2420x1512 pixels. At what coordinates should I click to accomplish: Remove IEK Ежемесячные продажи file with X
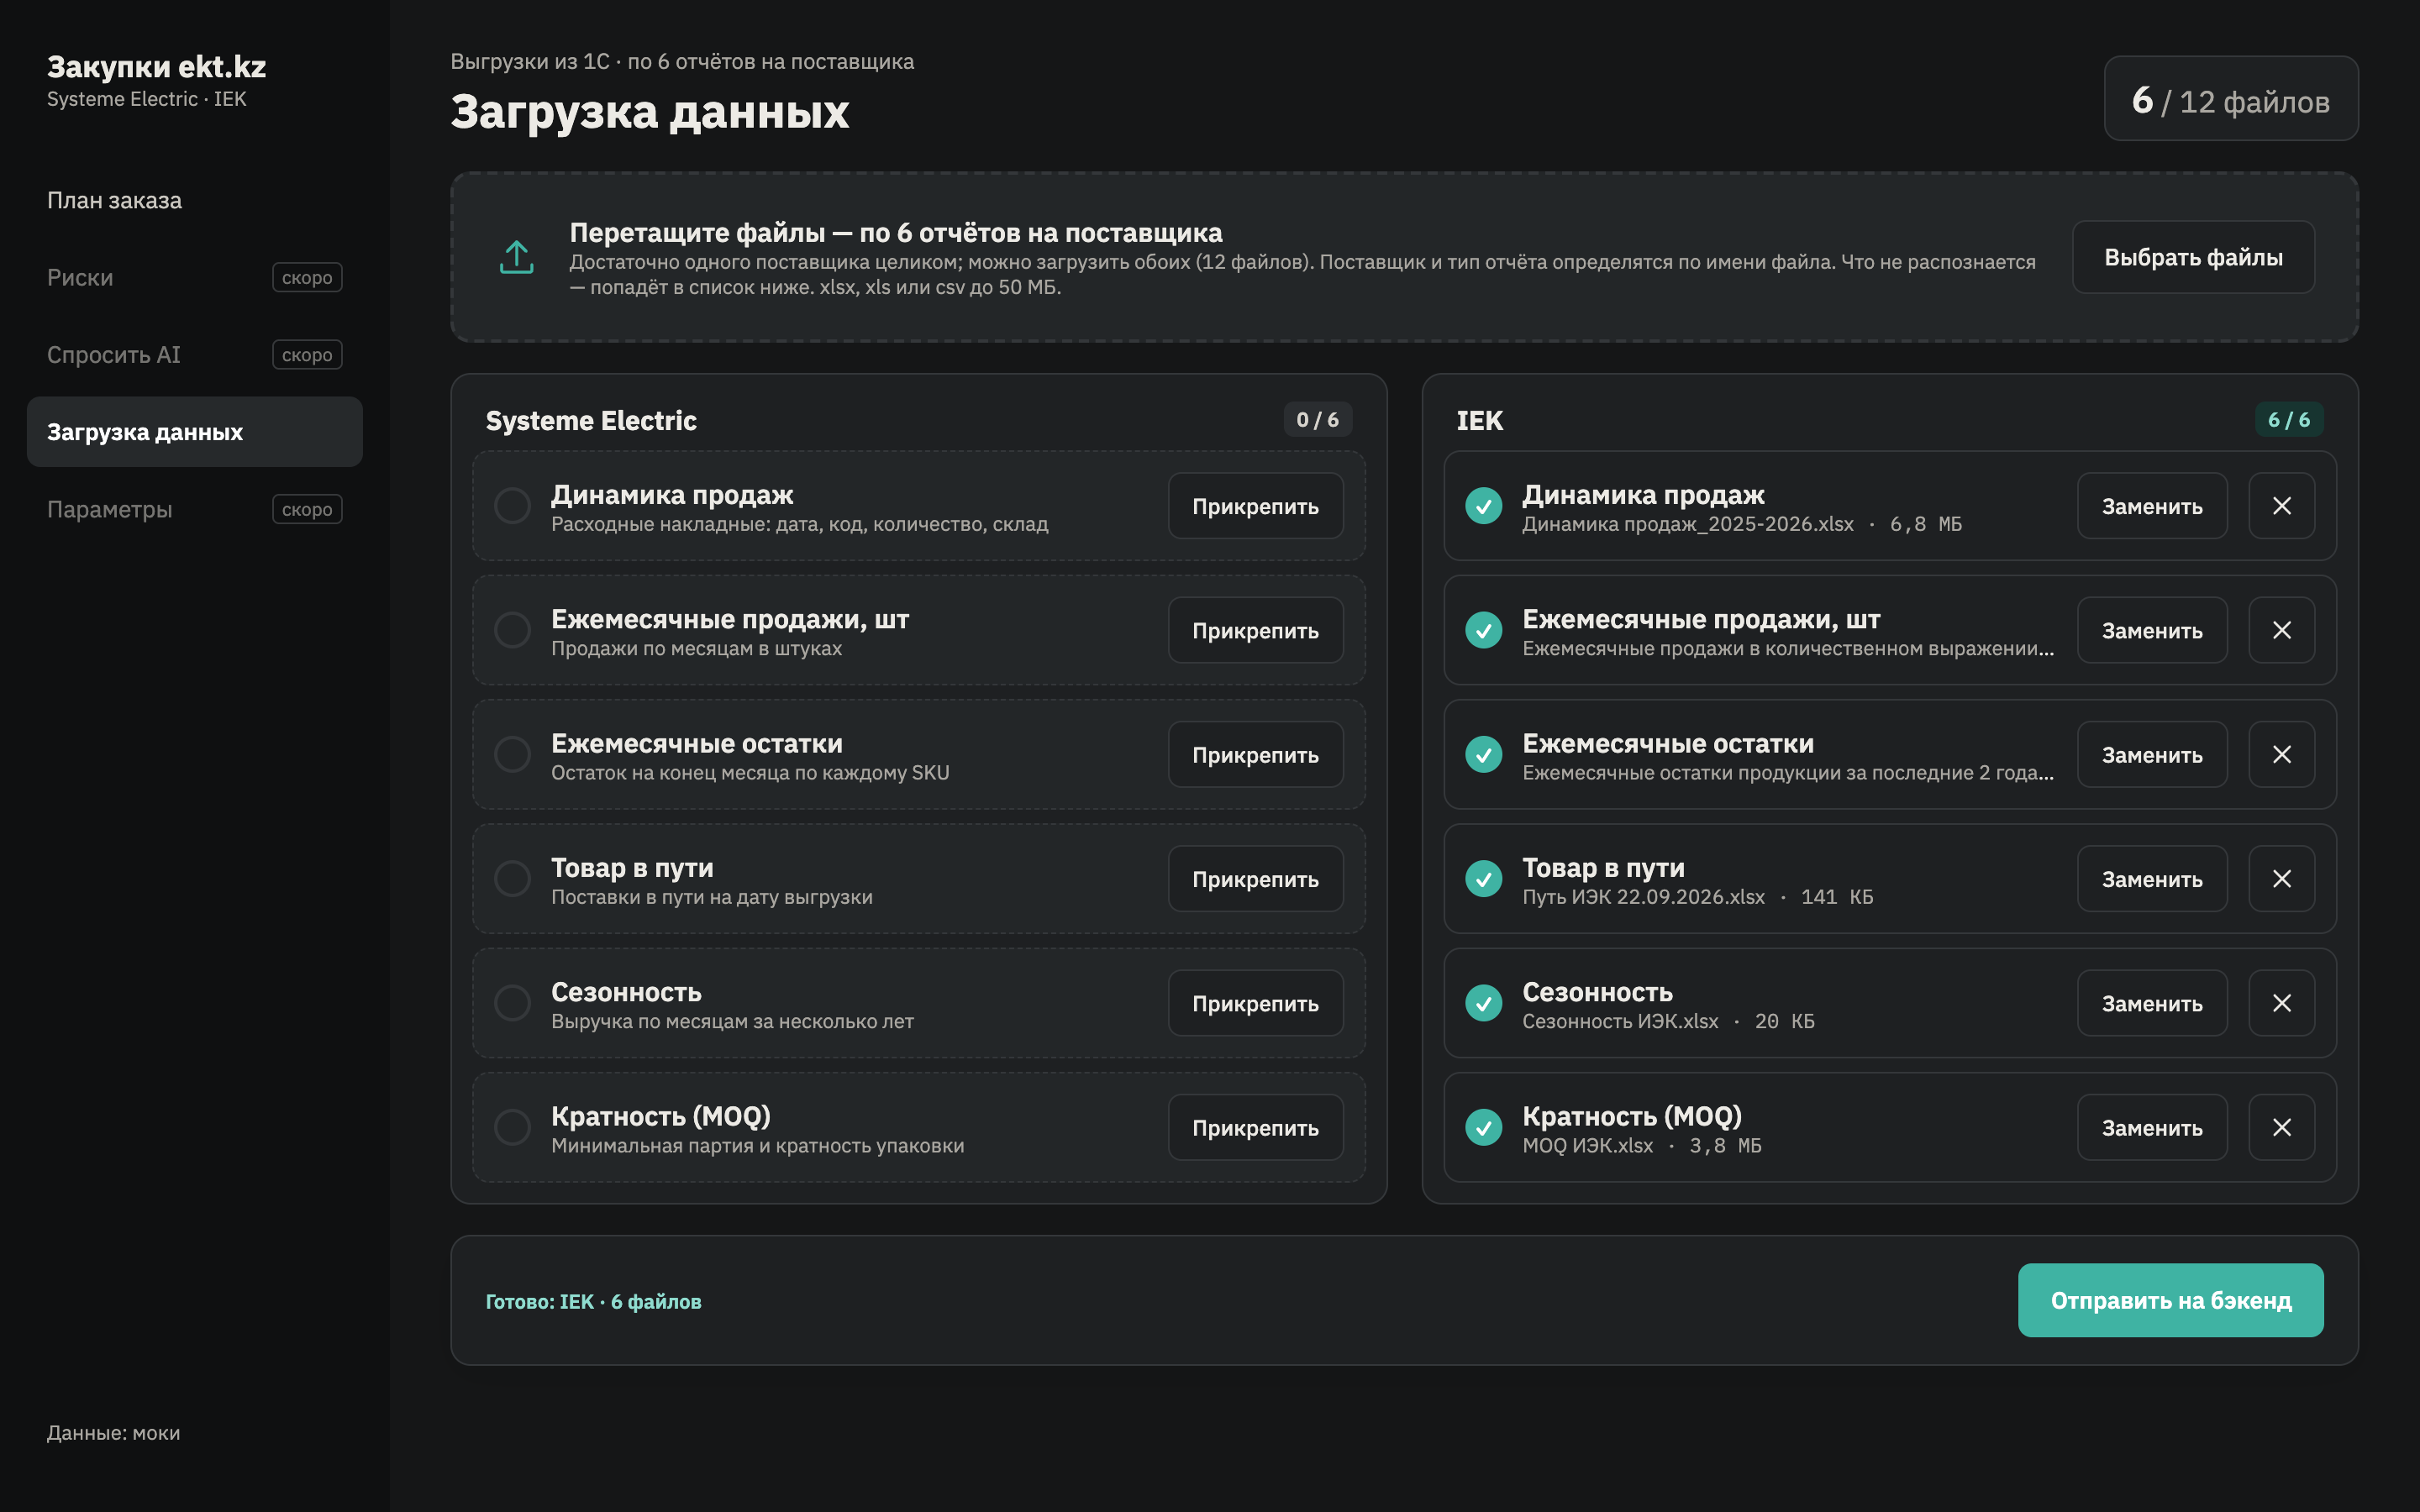tap(2281, 630)
